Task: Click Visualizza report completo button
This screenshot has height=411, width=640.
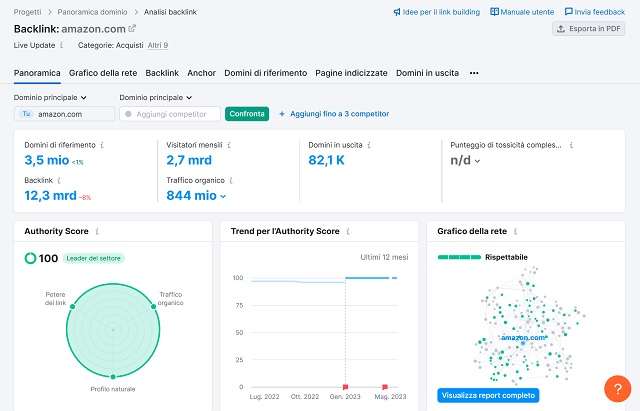Action: (488, 395)
